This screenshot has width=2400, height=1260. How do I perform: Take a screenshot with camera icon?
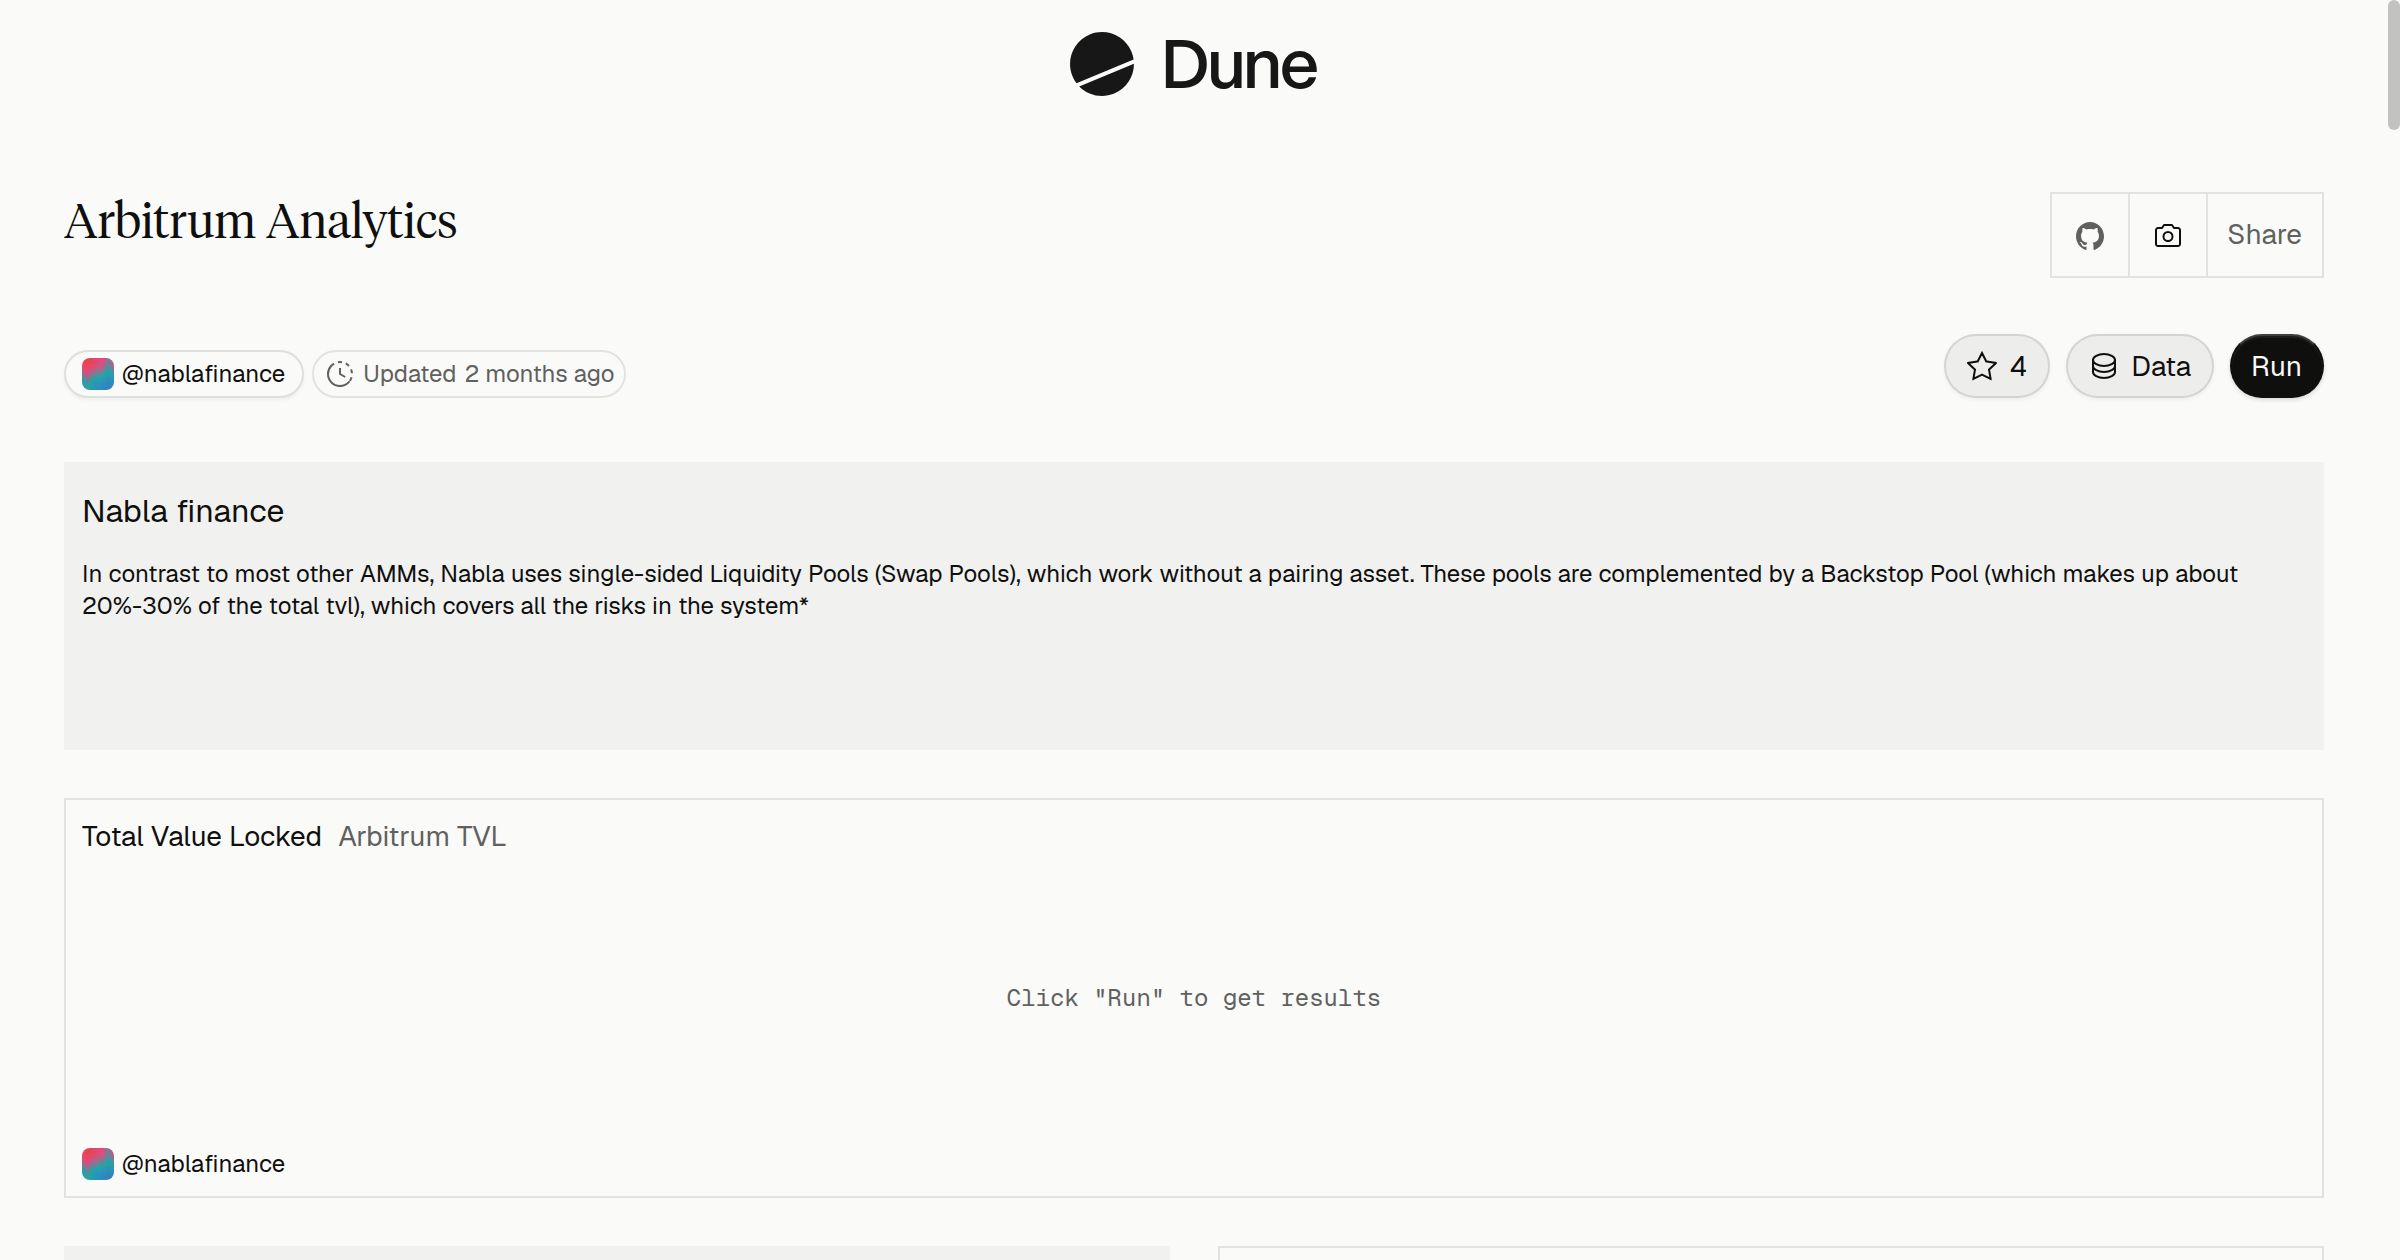(2168, 235)
